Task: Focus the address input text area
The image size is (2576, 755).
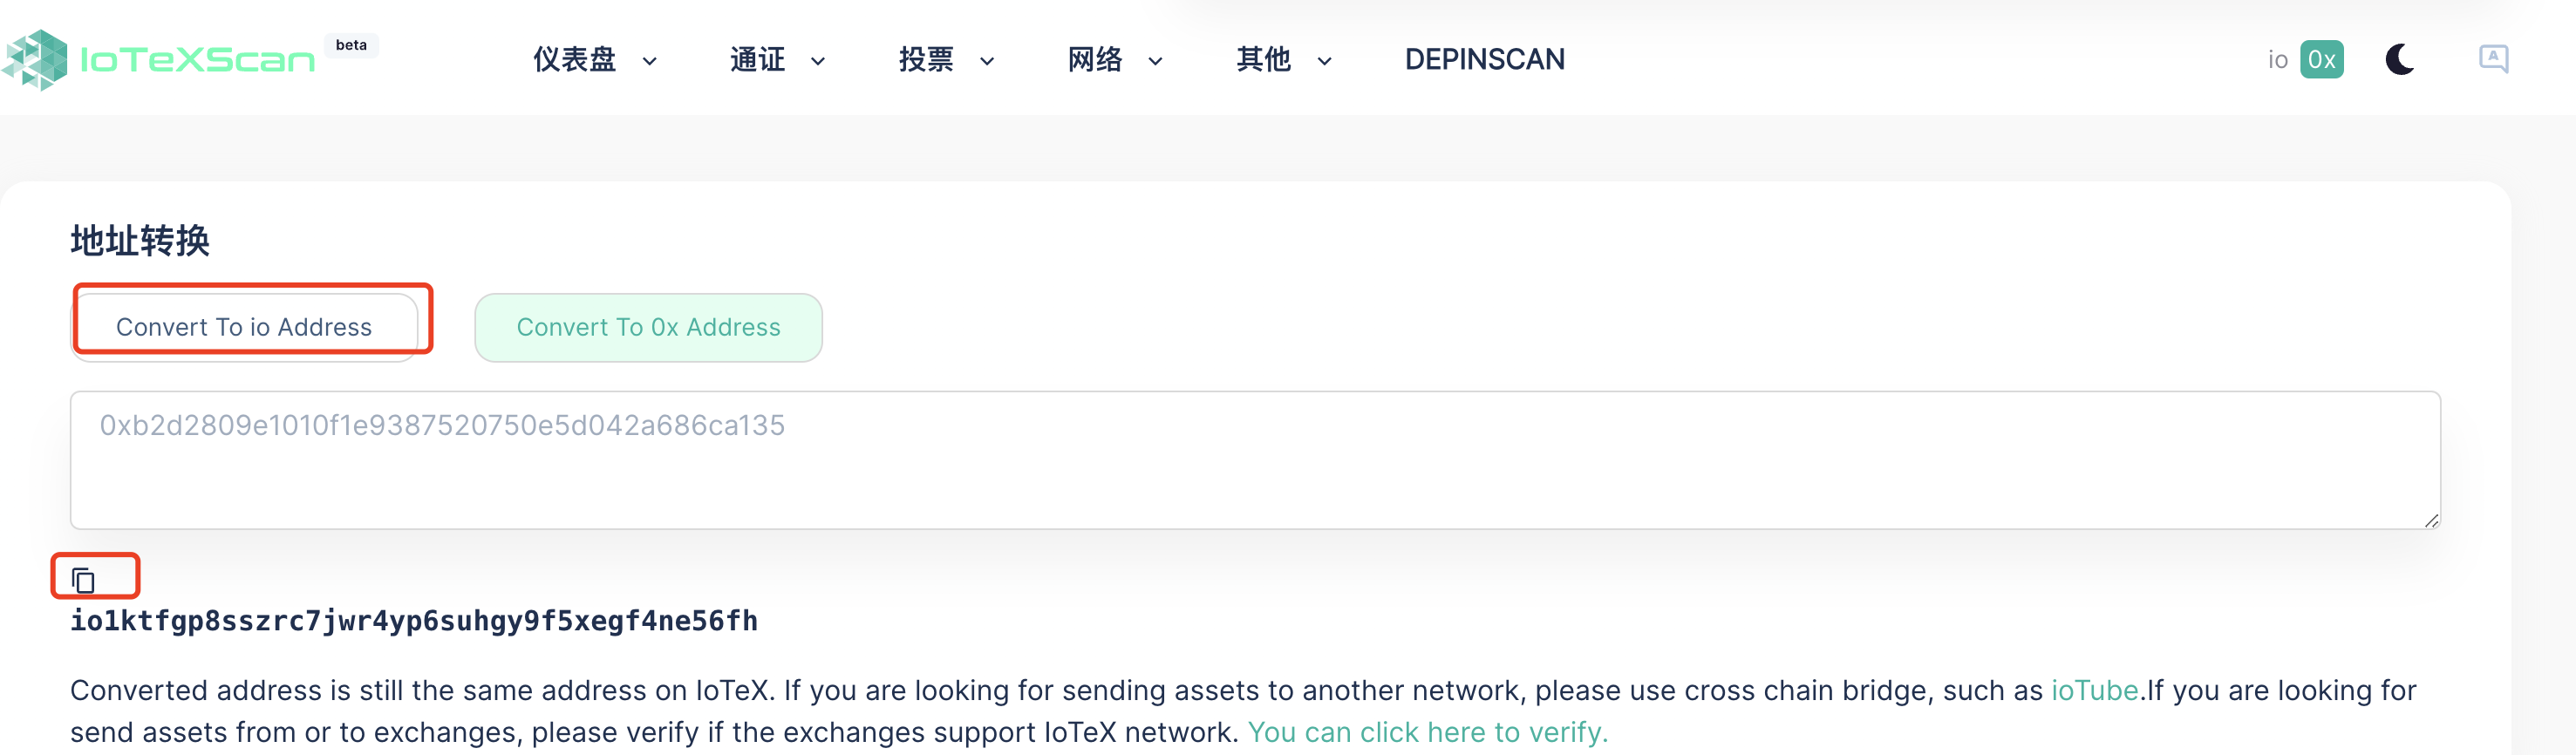Action: (1255, 460)
